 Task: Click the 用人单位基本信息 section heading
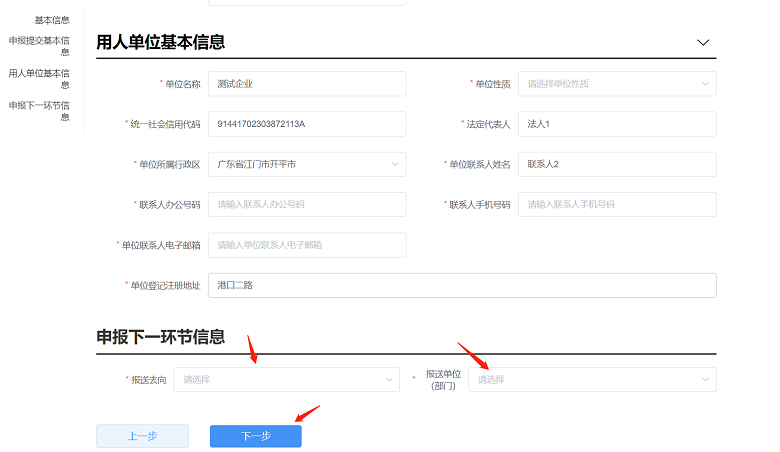(161, 42)
